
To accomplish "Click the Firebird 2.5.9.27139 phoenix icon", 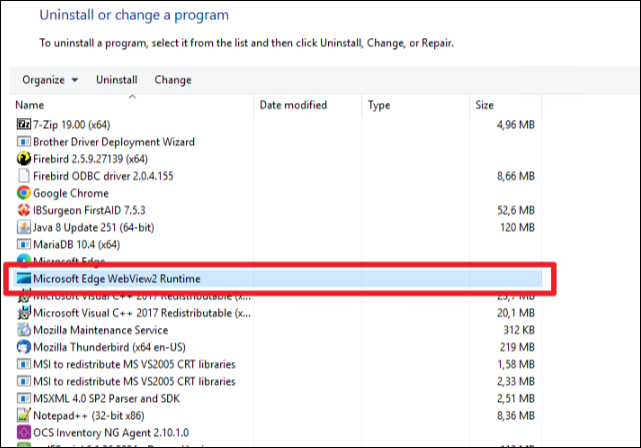I will 24,159.
